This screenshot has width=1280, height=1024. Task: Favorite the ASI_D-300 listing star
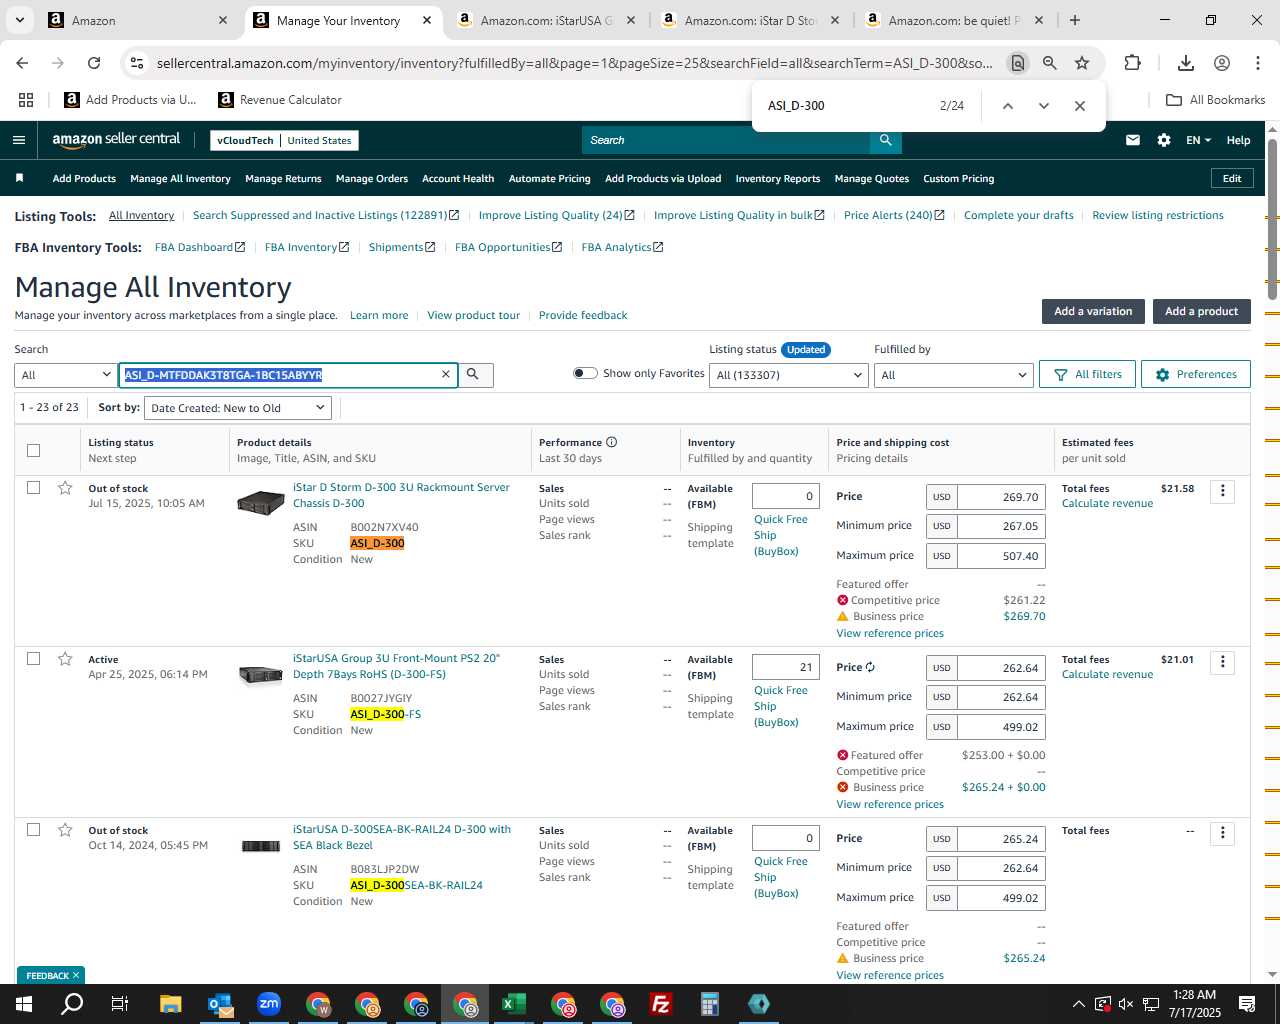pos(65,488)
